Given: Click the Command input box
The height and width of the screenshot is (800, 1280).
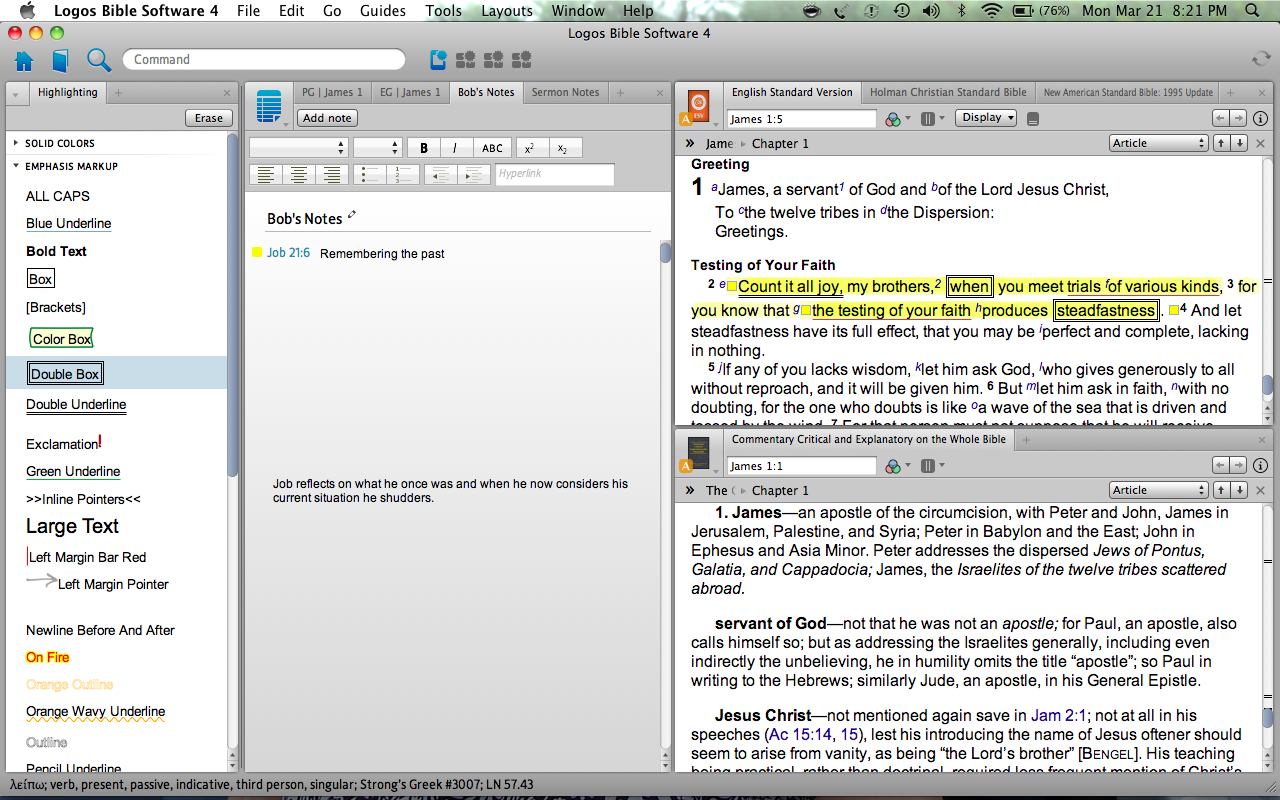Looking at the screenshot, I should [264, 60].
